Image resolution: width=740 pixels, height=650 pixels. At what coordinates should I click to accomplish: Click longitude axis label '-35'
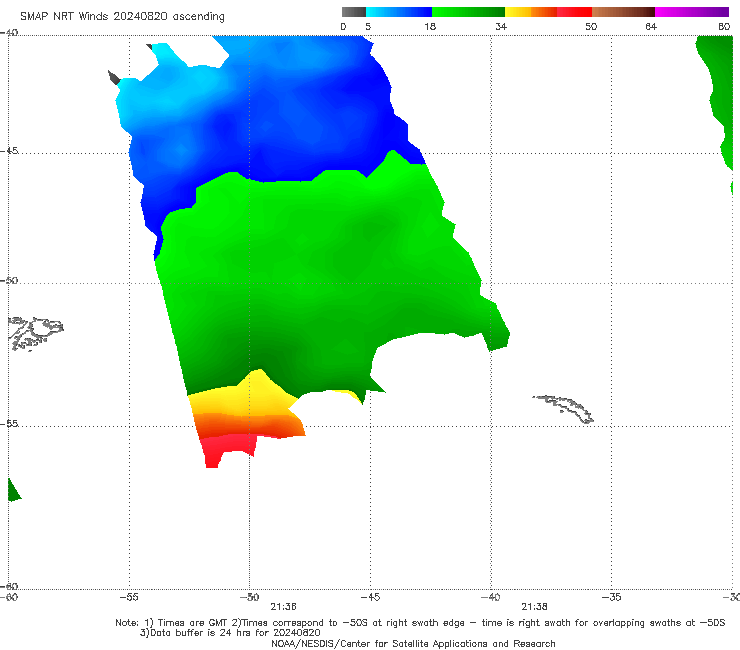click(611, 597)
